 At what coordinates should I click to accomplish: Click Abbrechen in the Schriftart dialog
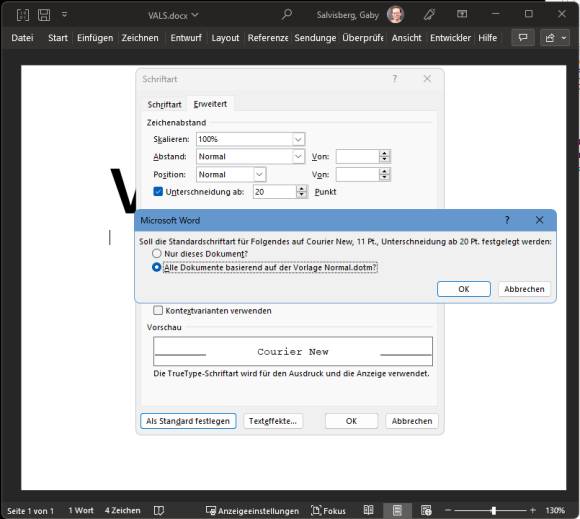coord(412,421)
